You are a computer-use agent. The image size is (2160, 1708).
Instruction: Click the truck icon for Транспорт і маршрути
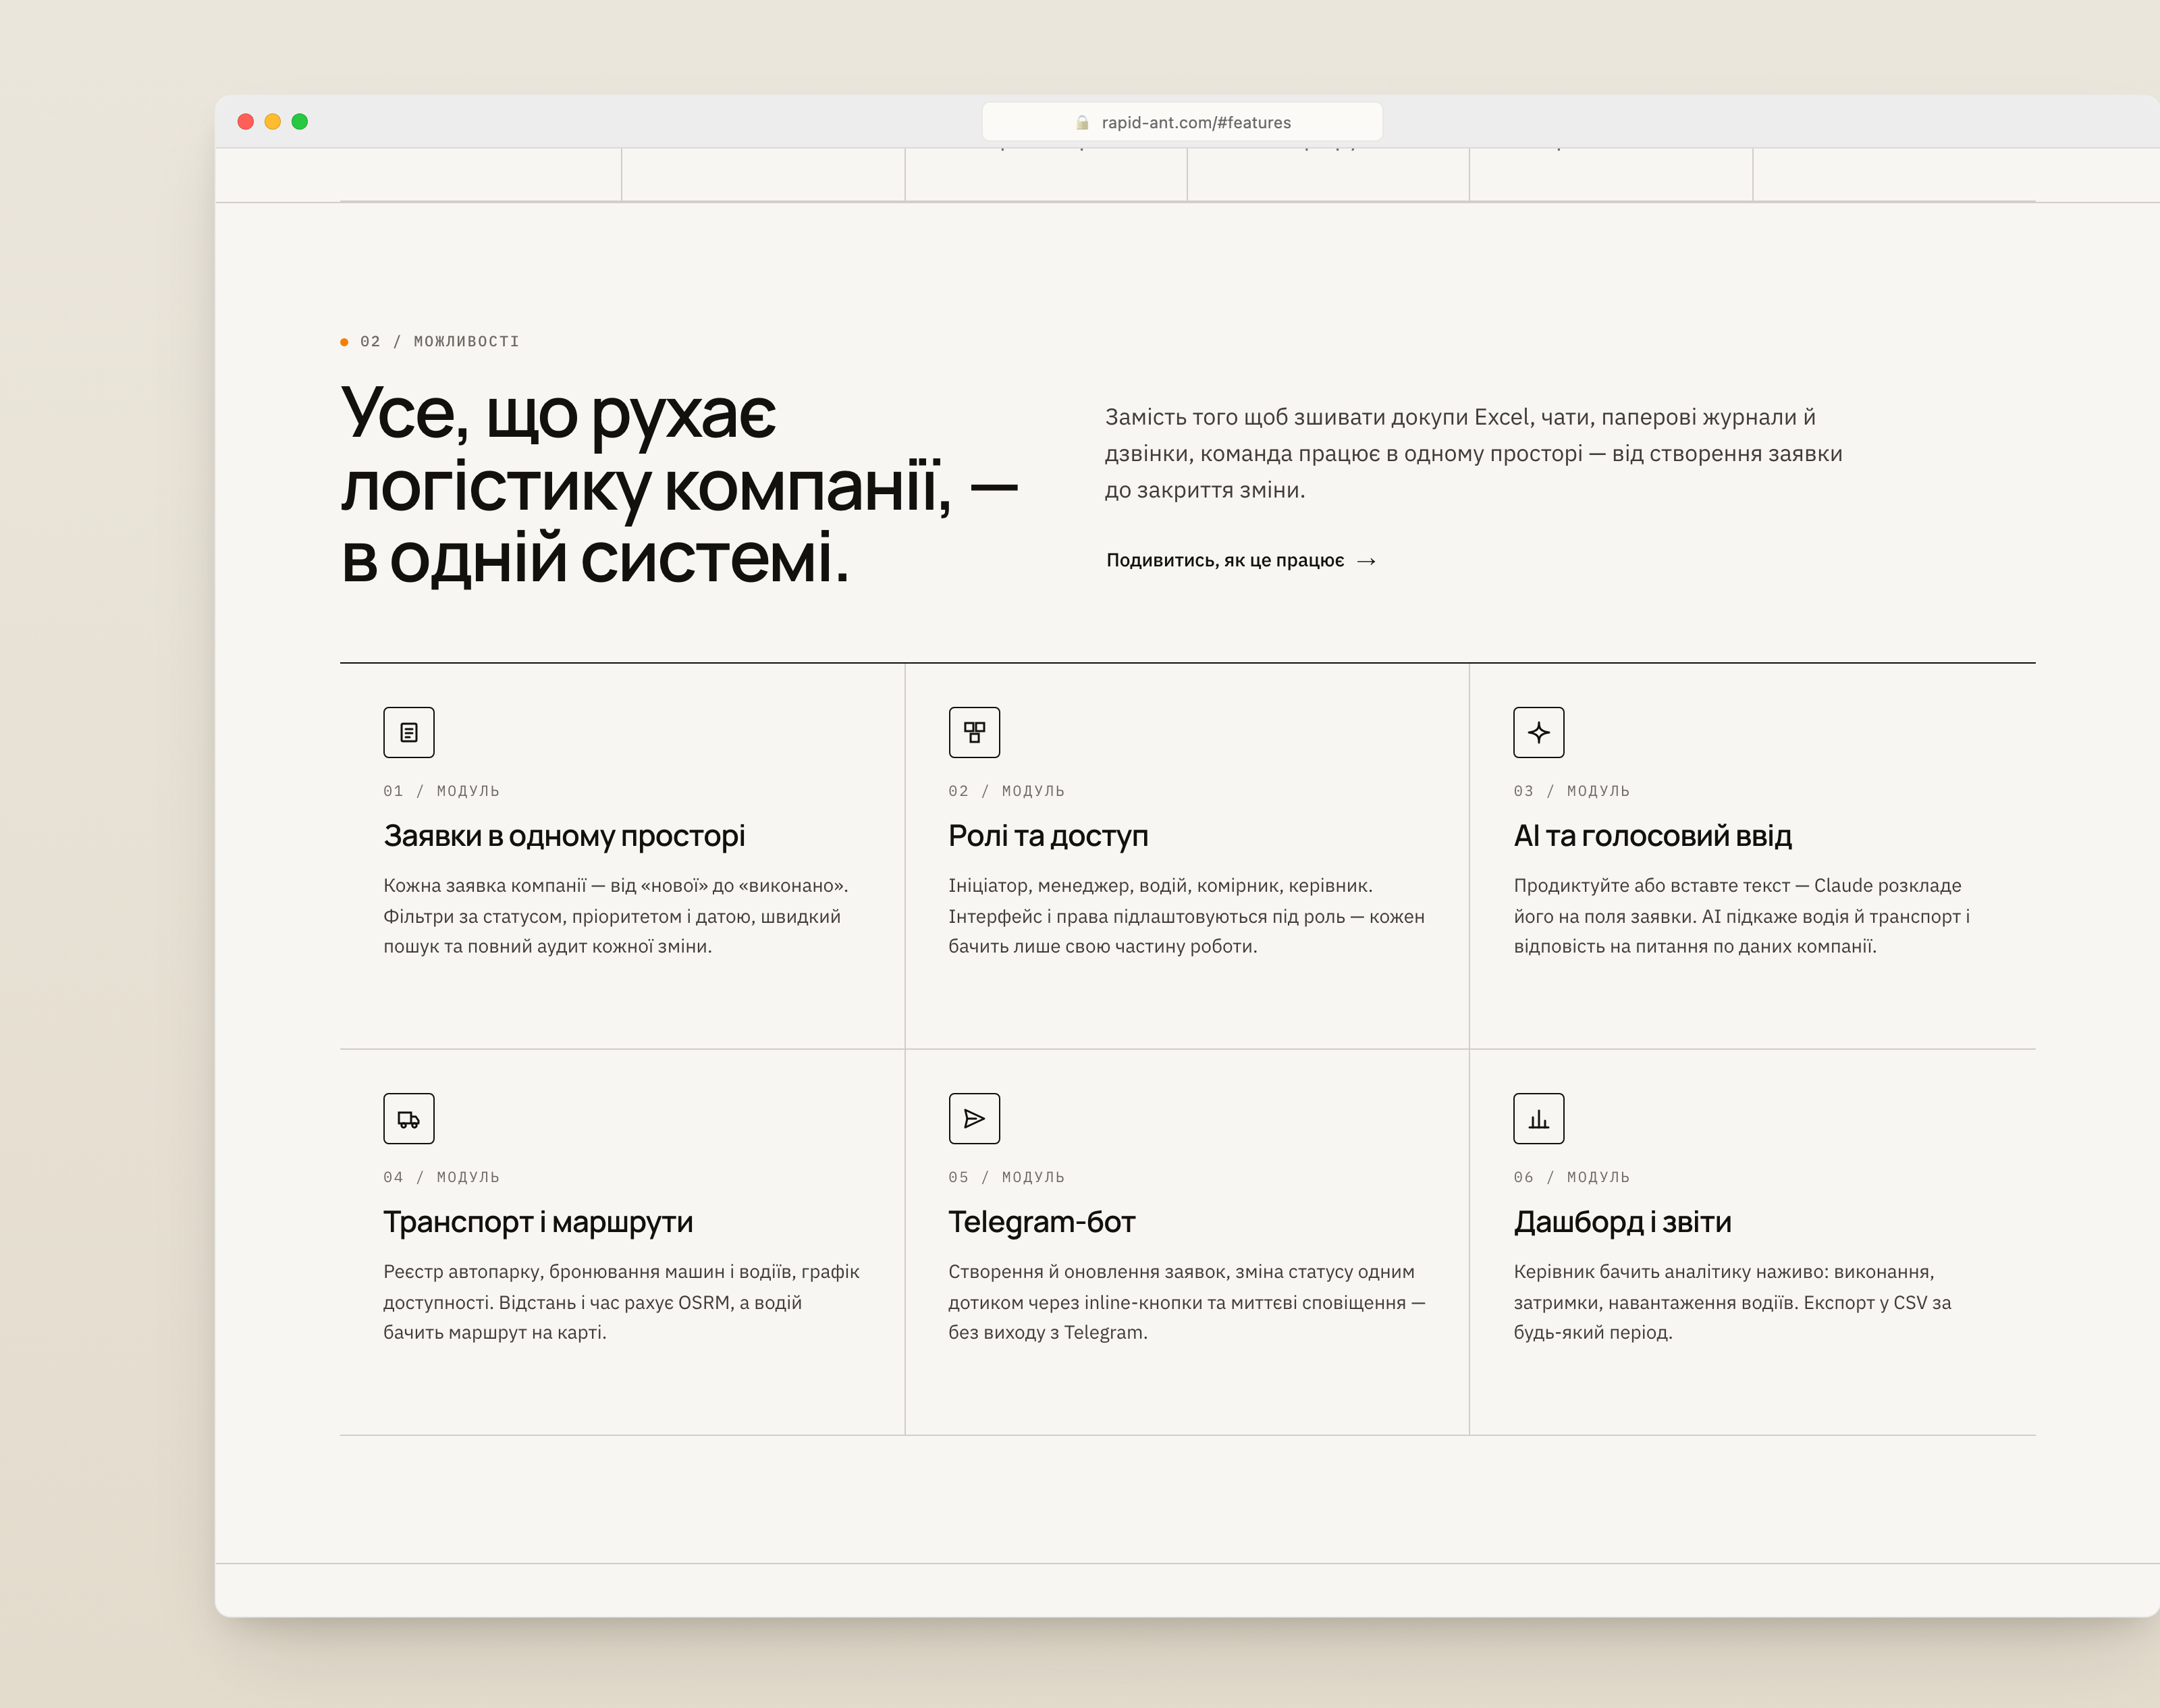pos(409,1118)
